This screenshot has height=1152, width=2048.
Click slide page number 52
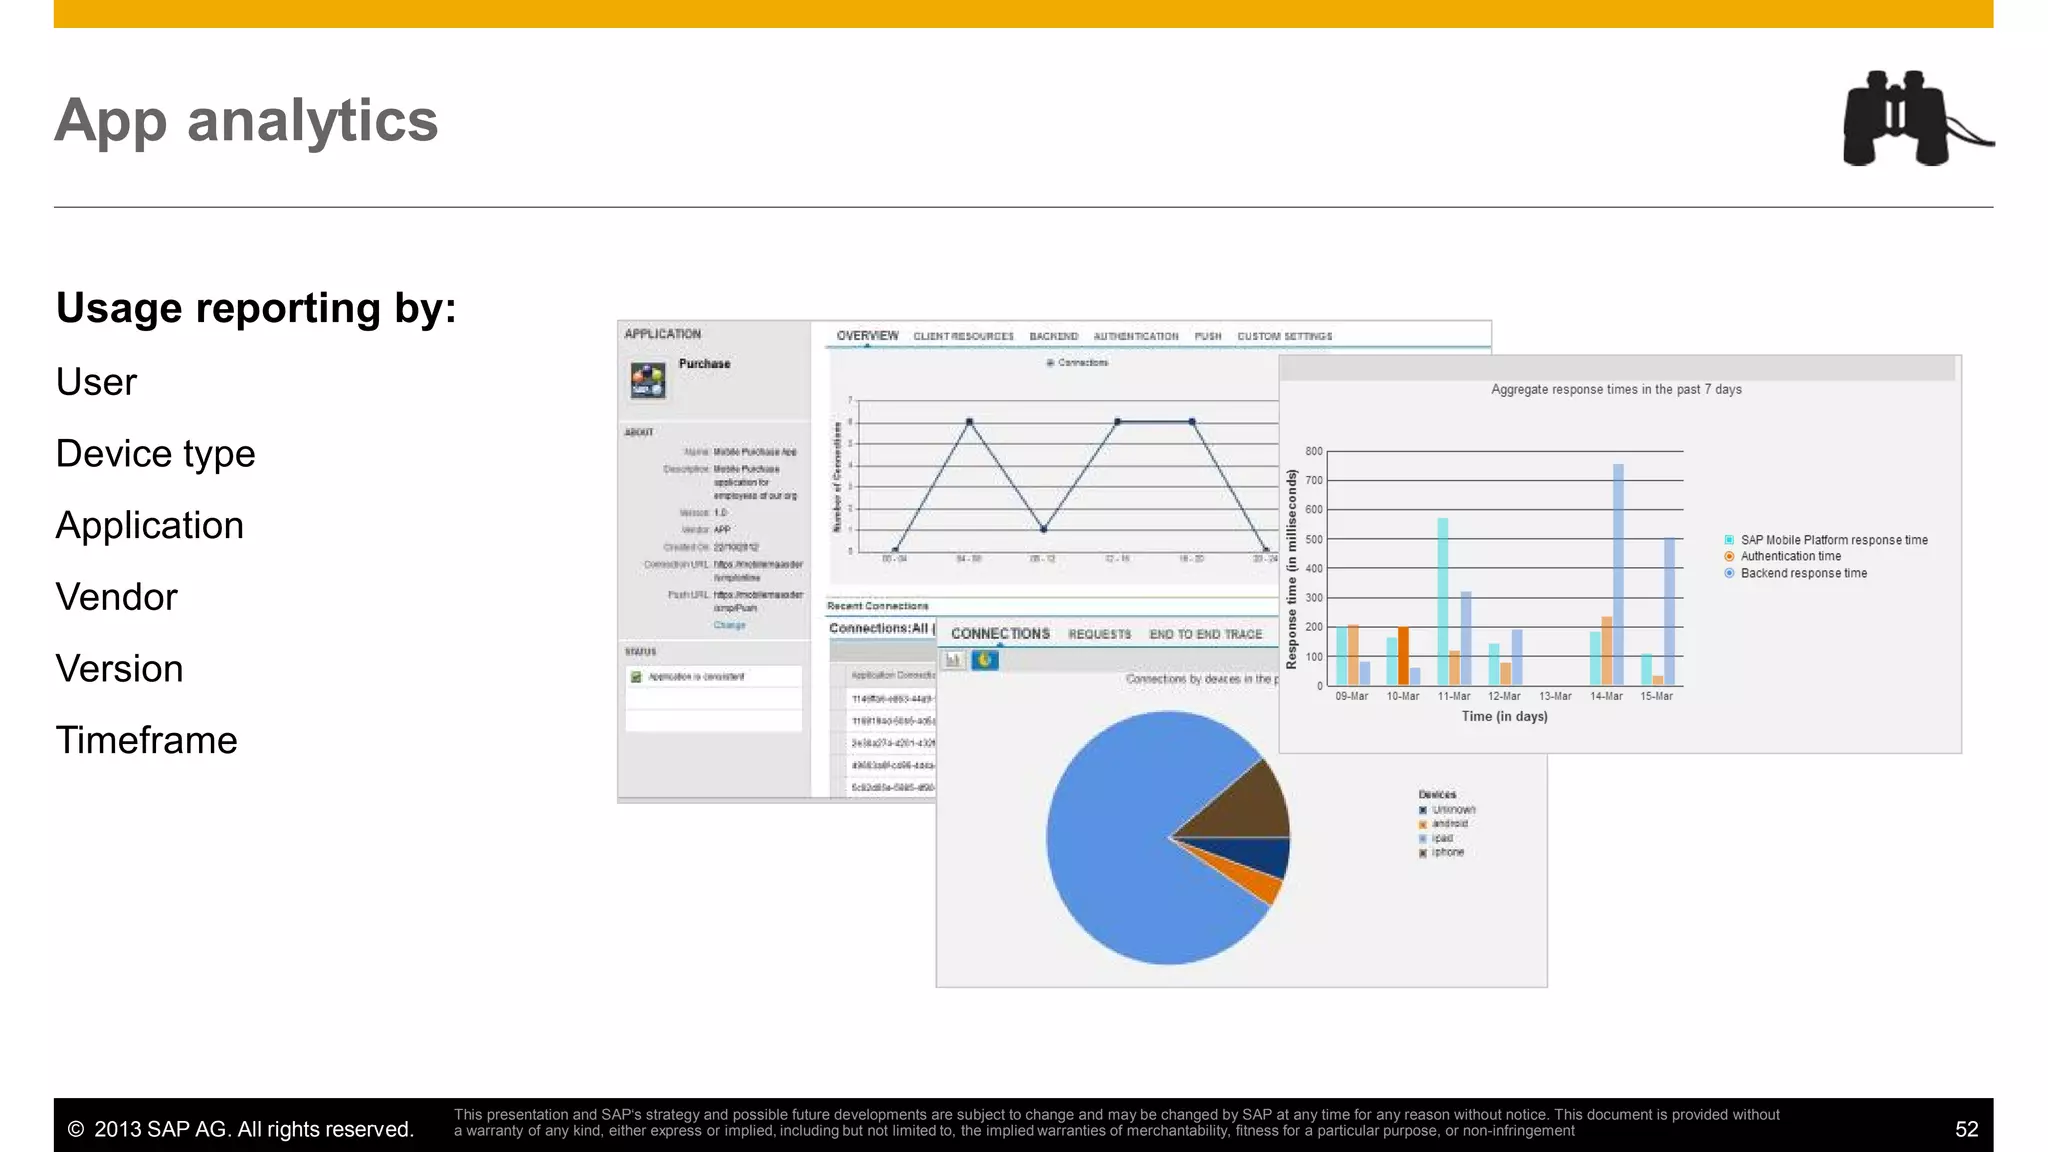1966,1129
